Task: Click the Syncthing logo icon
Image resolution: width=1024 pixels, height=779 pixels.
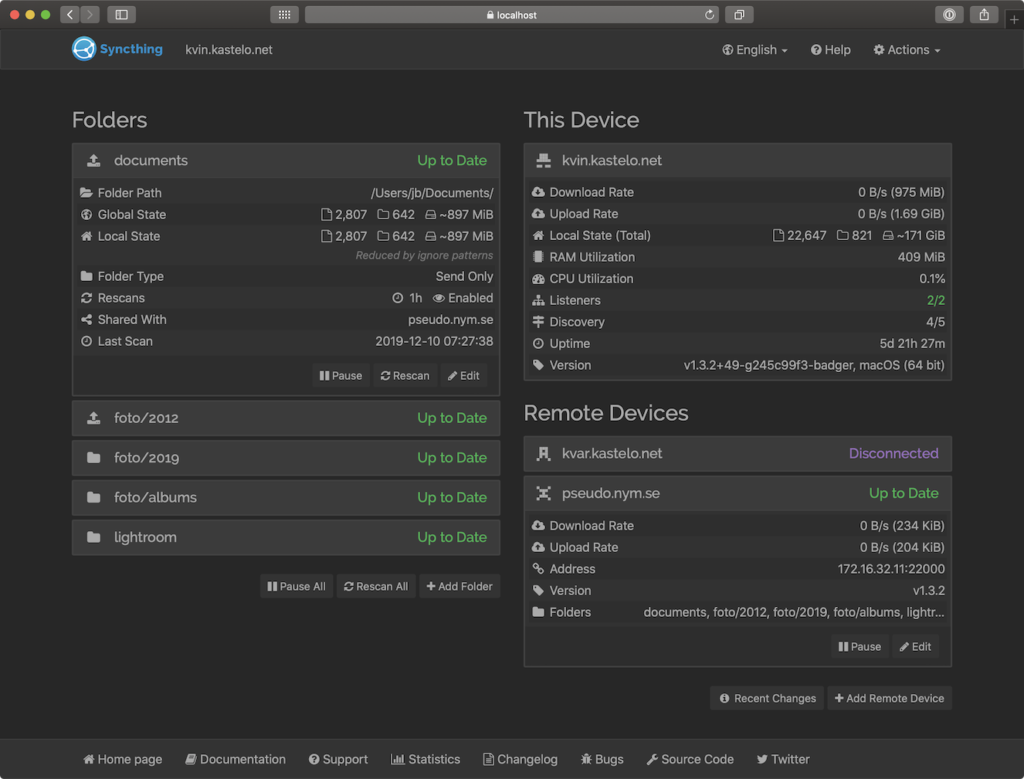Action: tap(84, 49)
